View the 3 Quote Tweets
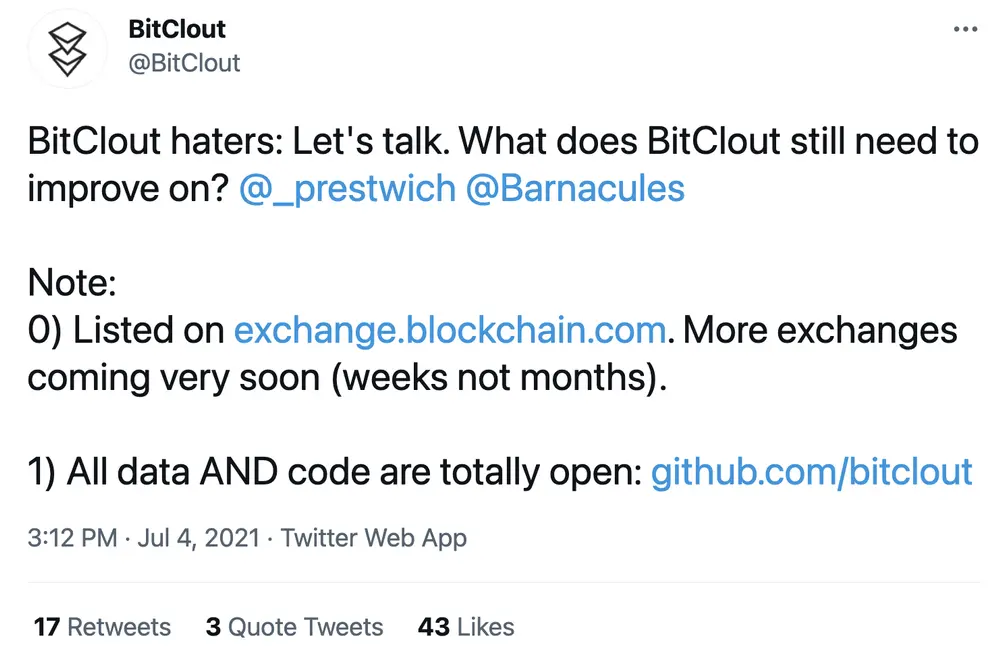 pos(294,627)
